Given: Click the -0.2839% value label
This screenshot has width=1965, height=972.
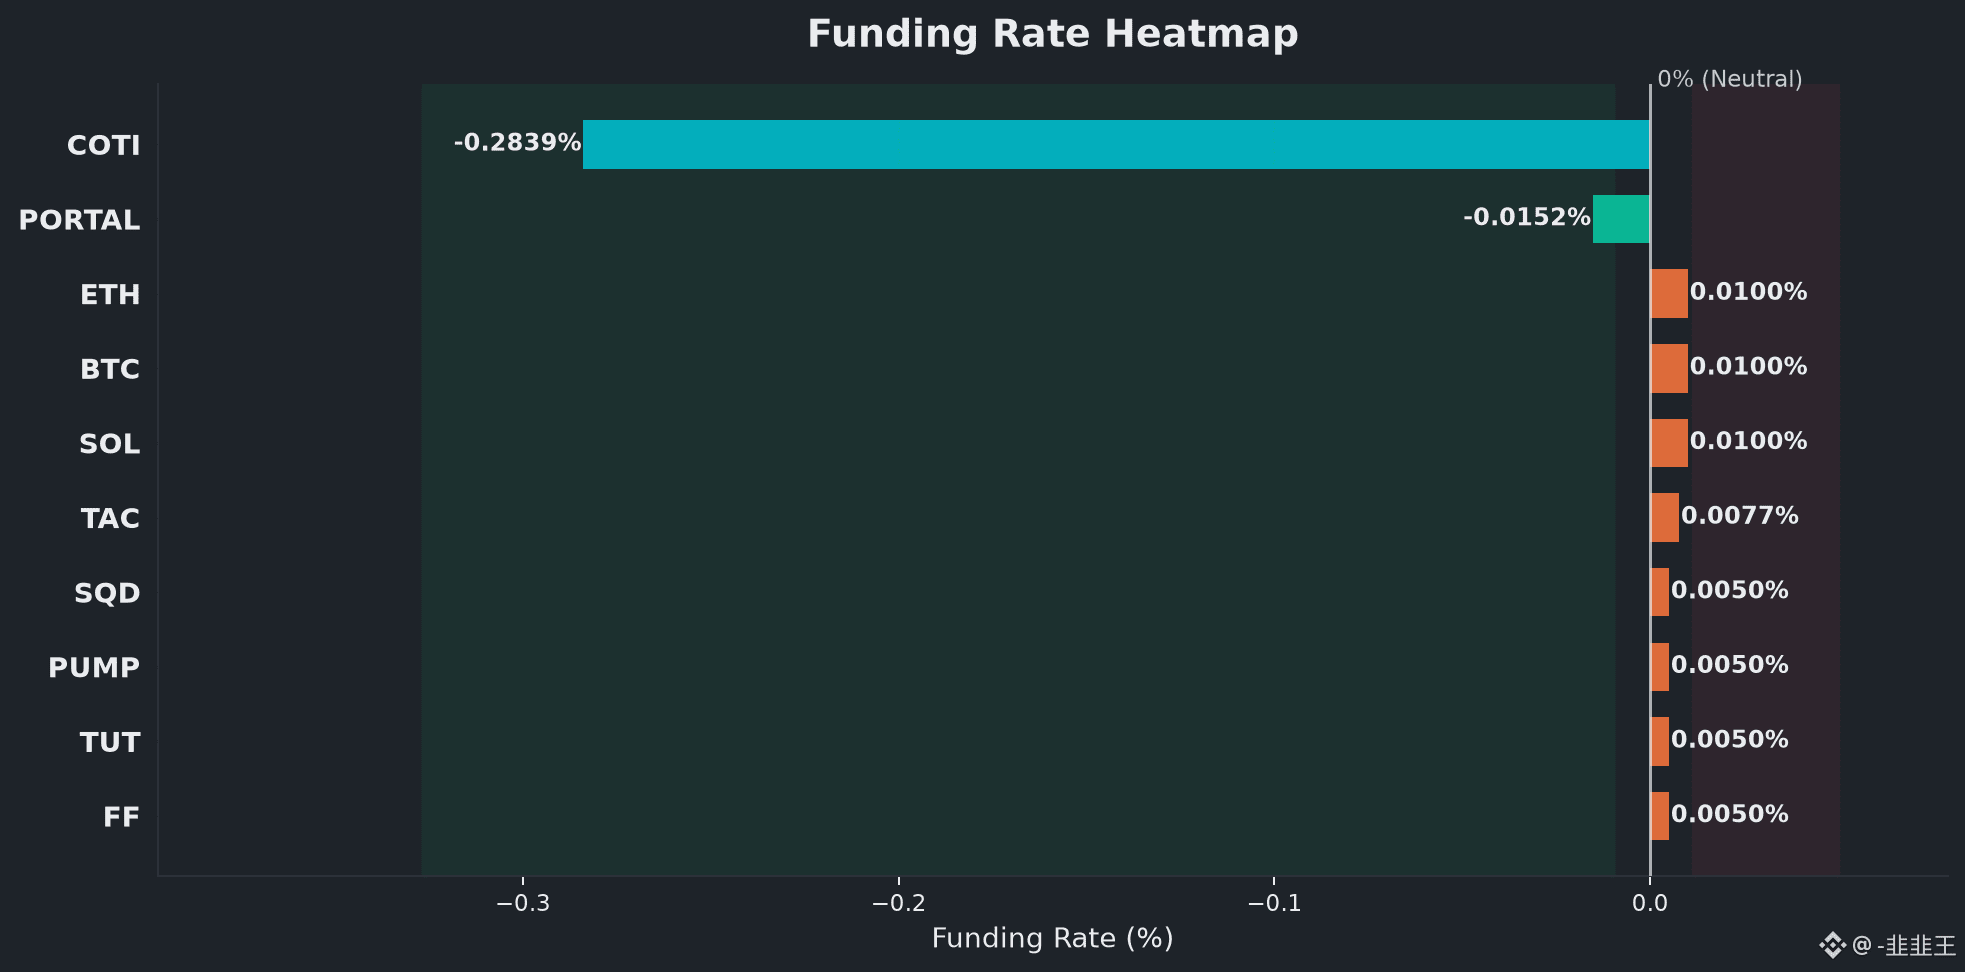Looking at the screenshot, I should (517, 143).
